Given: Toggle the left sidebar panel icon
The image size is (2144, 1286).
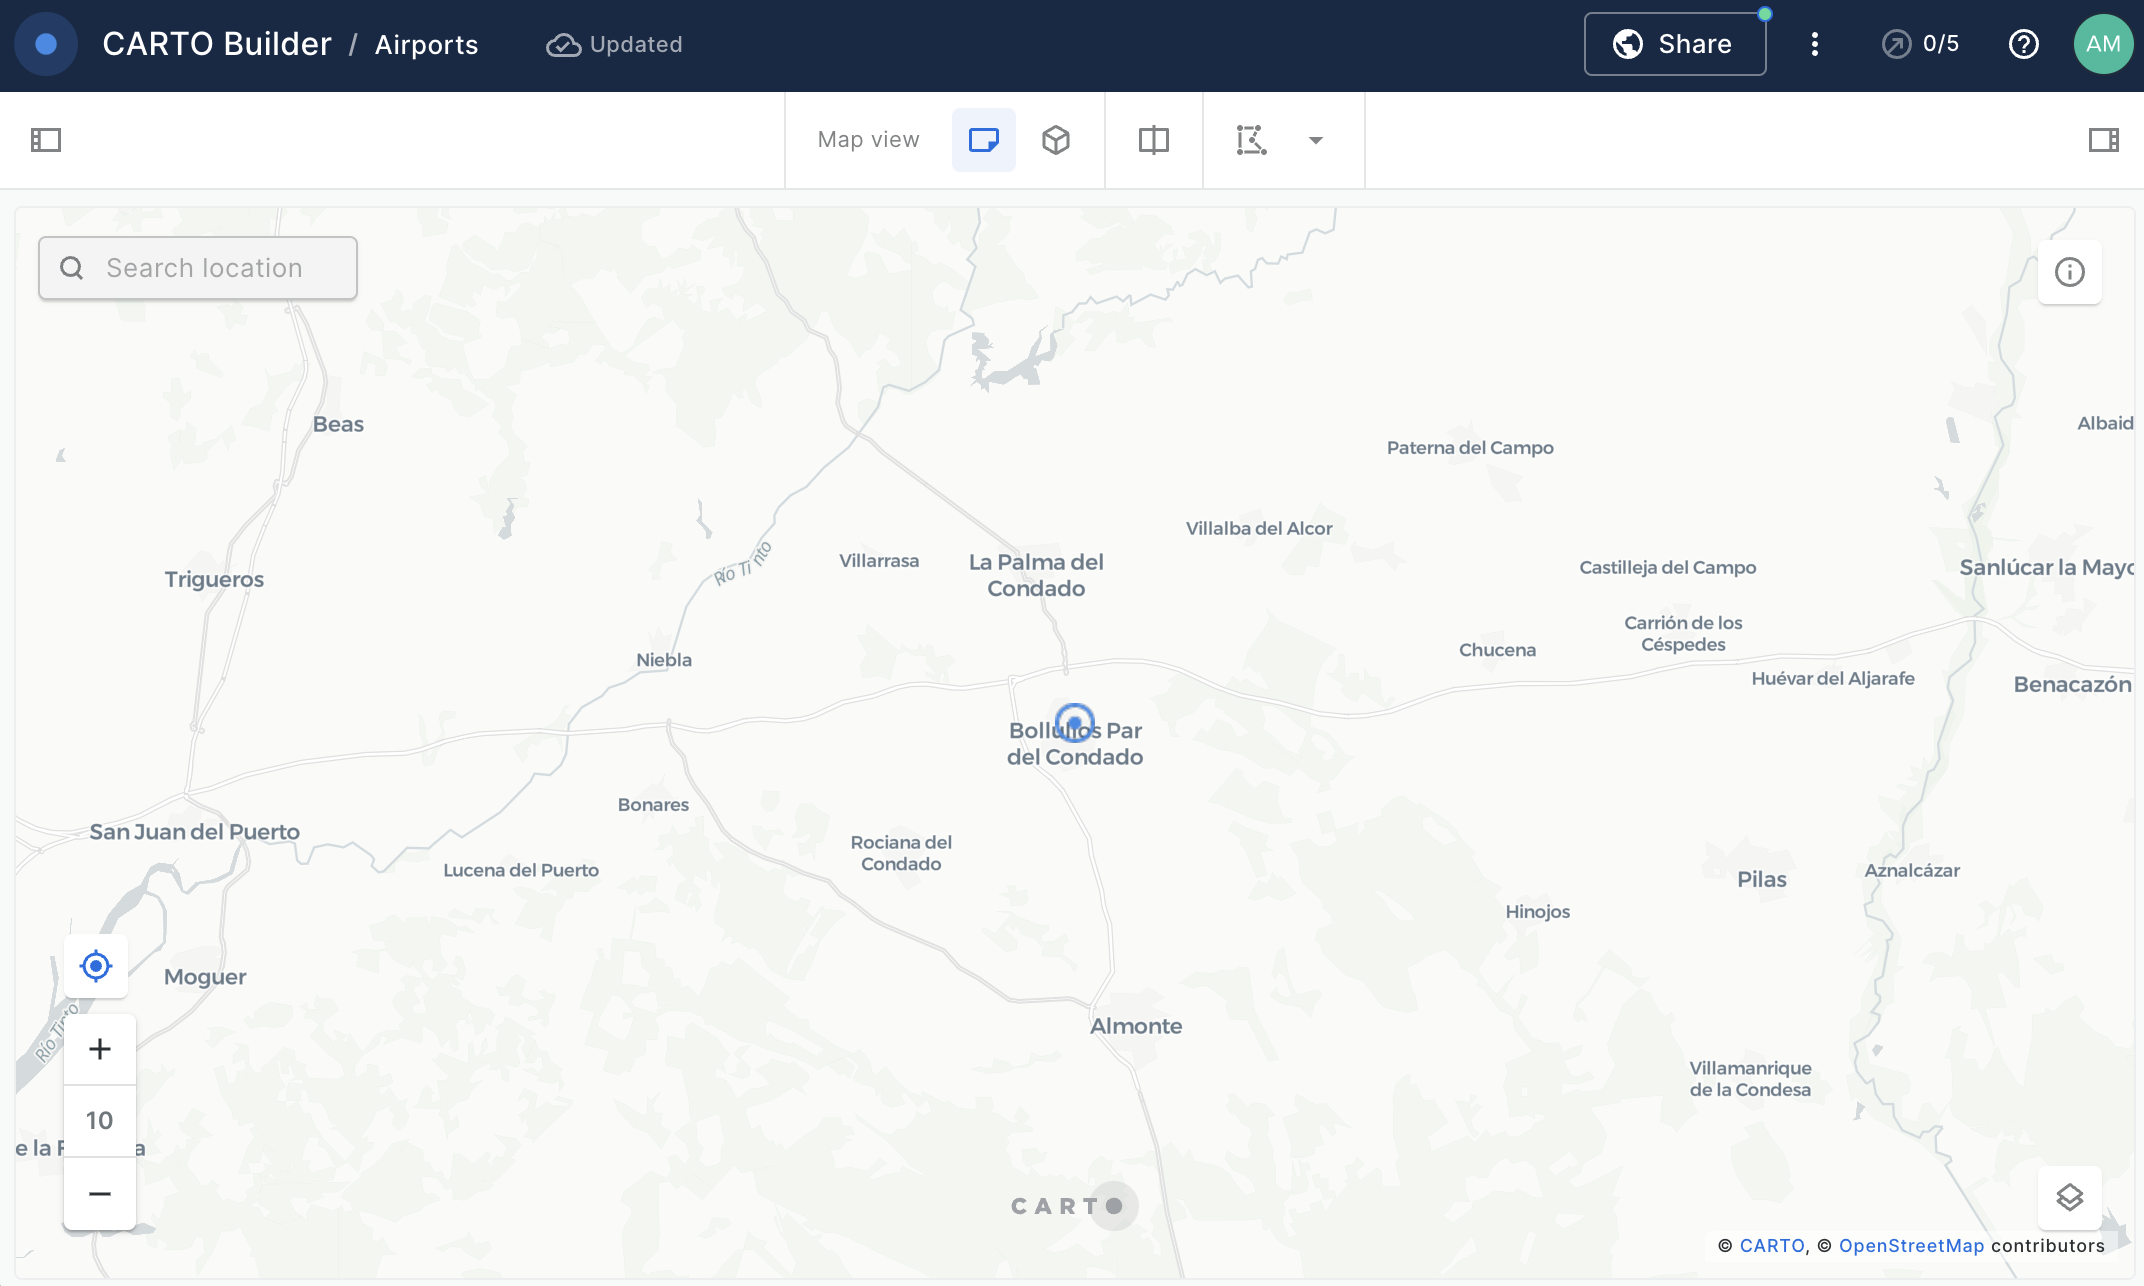Looking at the screenshot, I should 46,140.
